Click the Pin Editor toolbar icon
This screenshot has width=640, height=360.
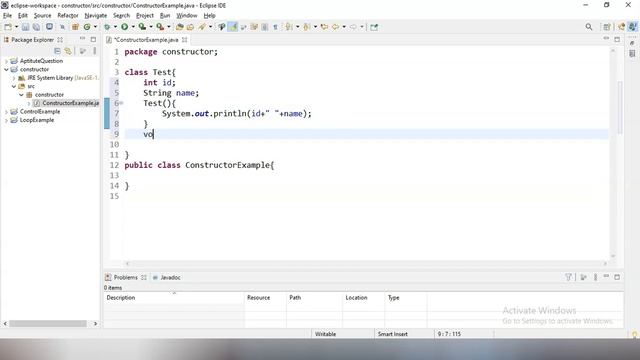click(x=374, y=27)
